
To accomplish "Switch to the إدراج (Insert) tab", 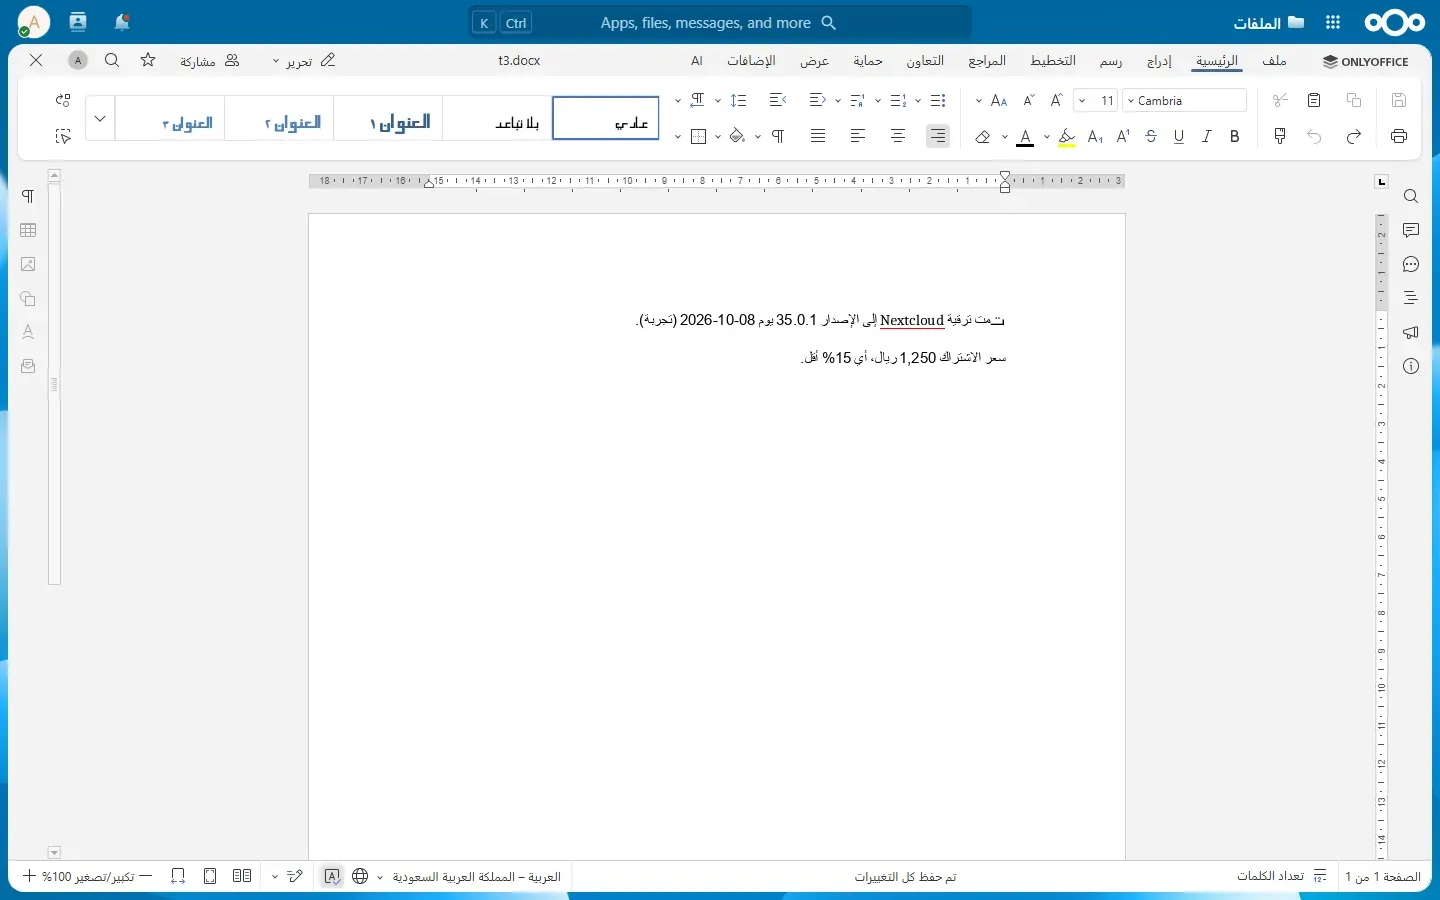I will [1159, 61].
